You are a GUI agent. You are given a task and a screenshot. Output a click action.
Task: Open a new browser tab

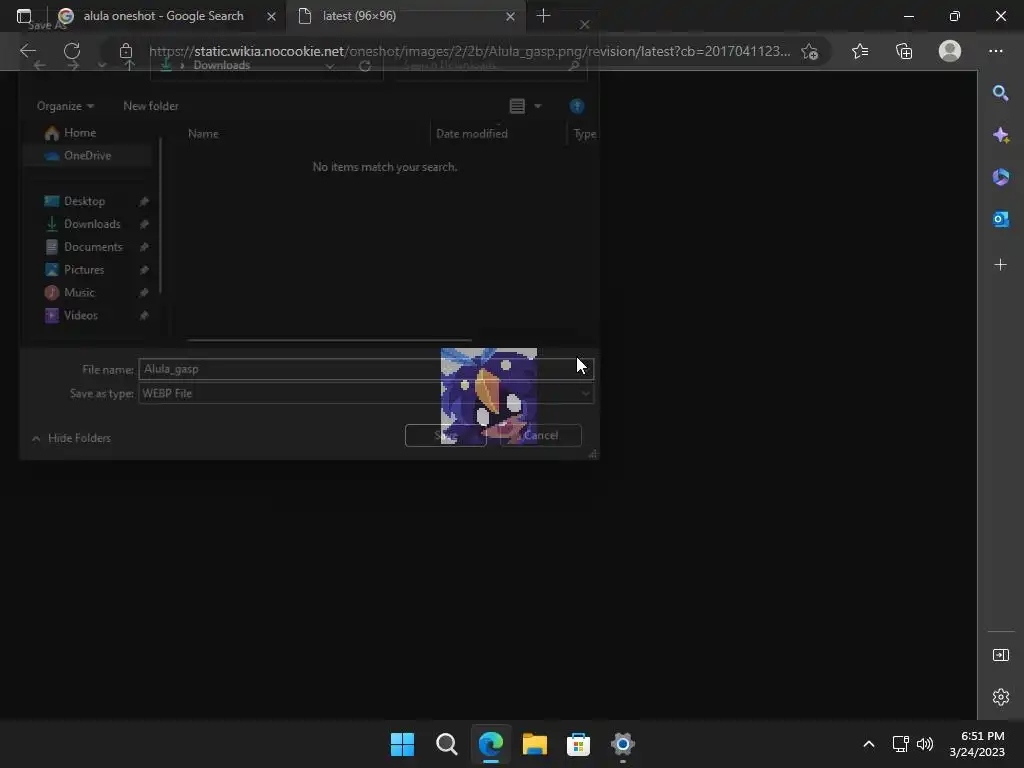click(x=543, y=16)
